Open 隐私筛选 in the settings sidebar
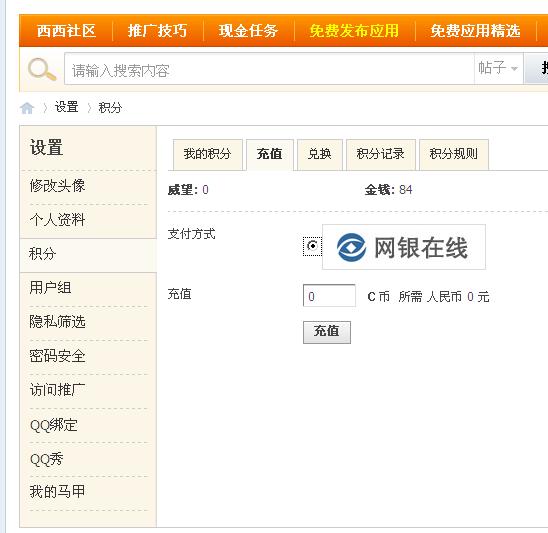Viewport: 548px width, 533px height. pos(57,322)
